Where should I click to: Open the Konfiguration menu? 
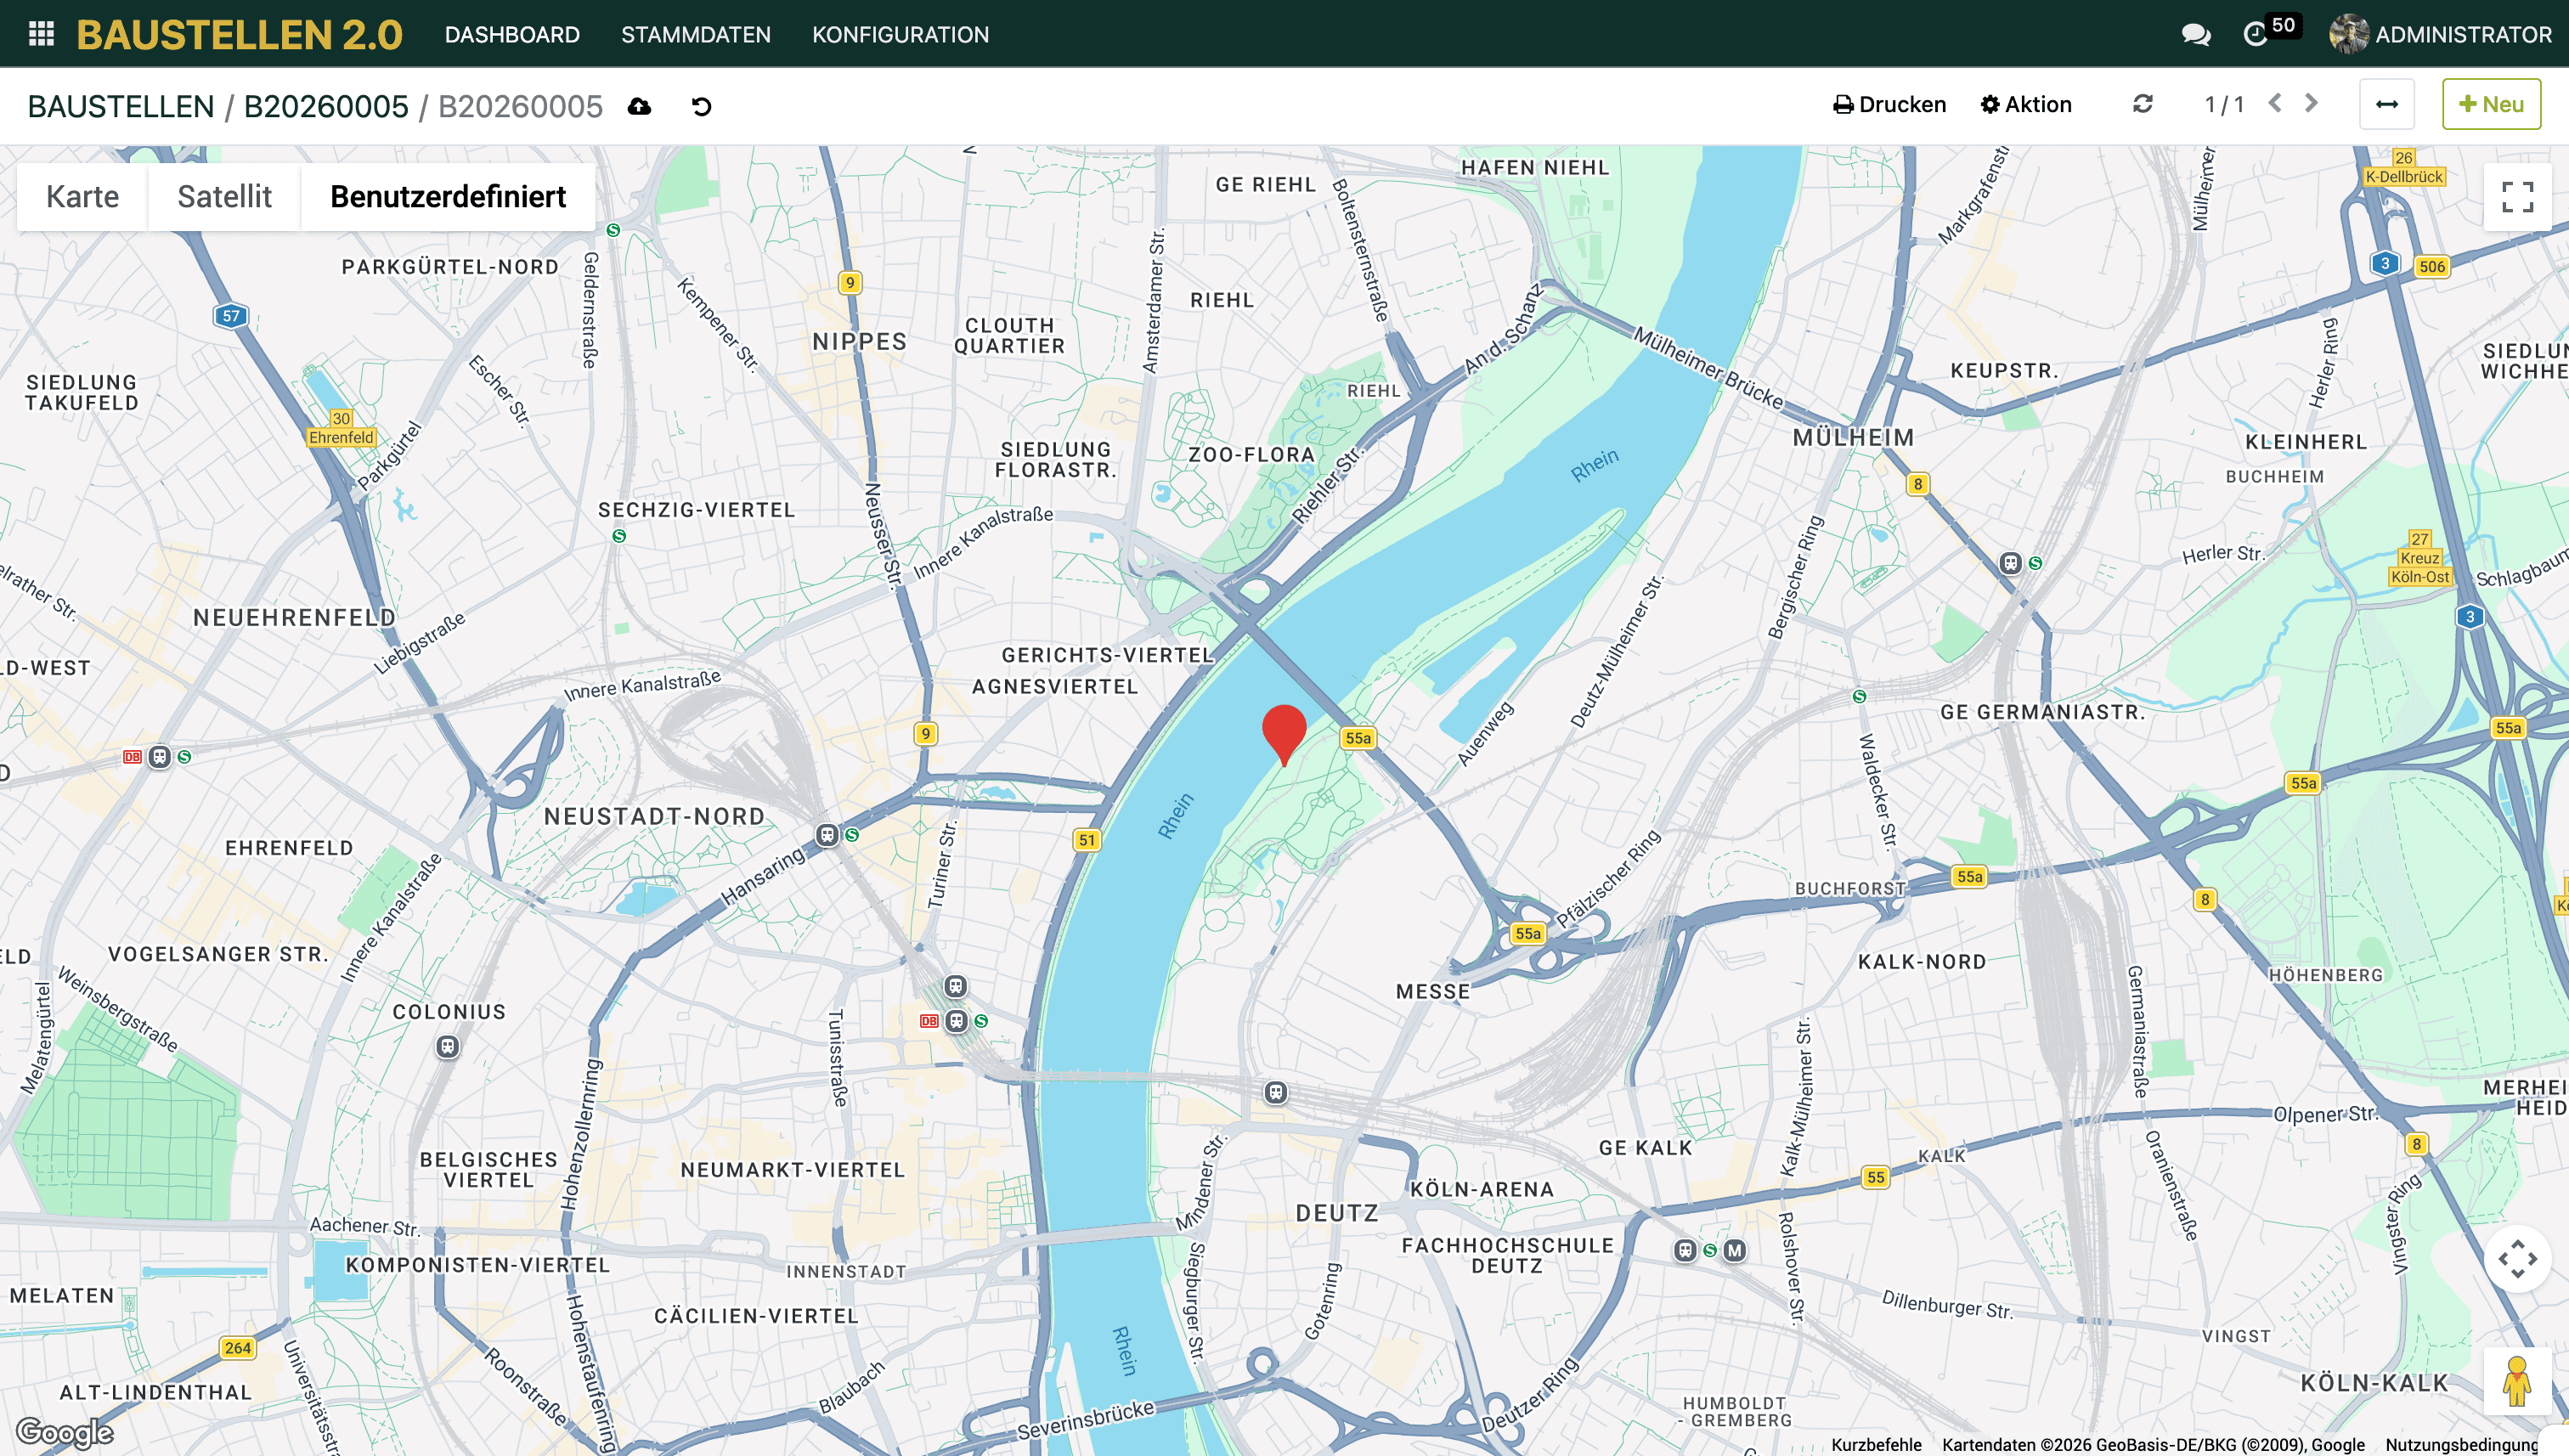coord(900,34)
